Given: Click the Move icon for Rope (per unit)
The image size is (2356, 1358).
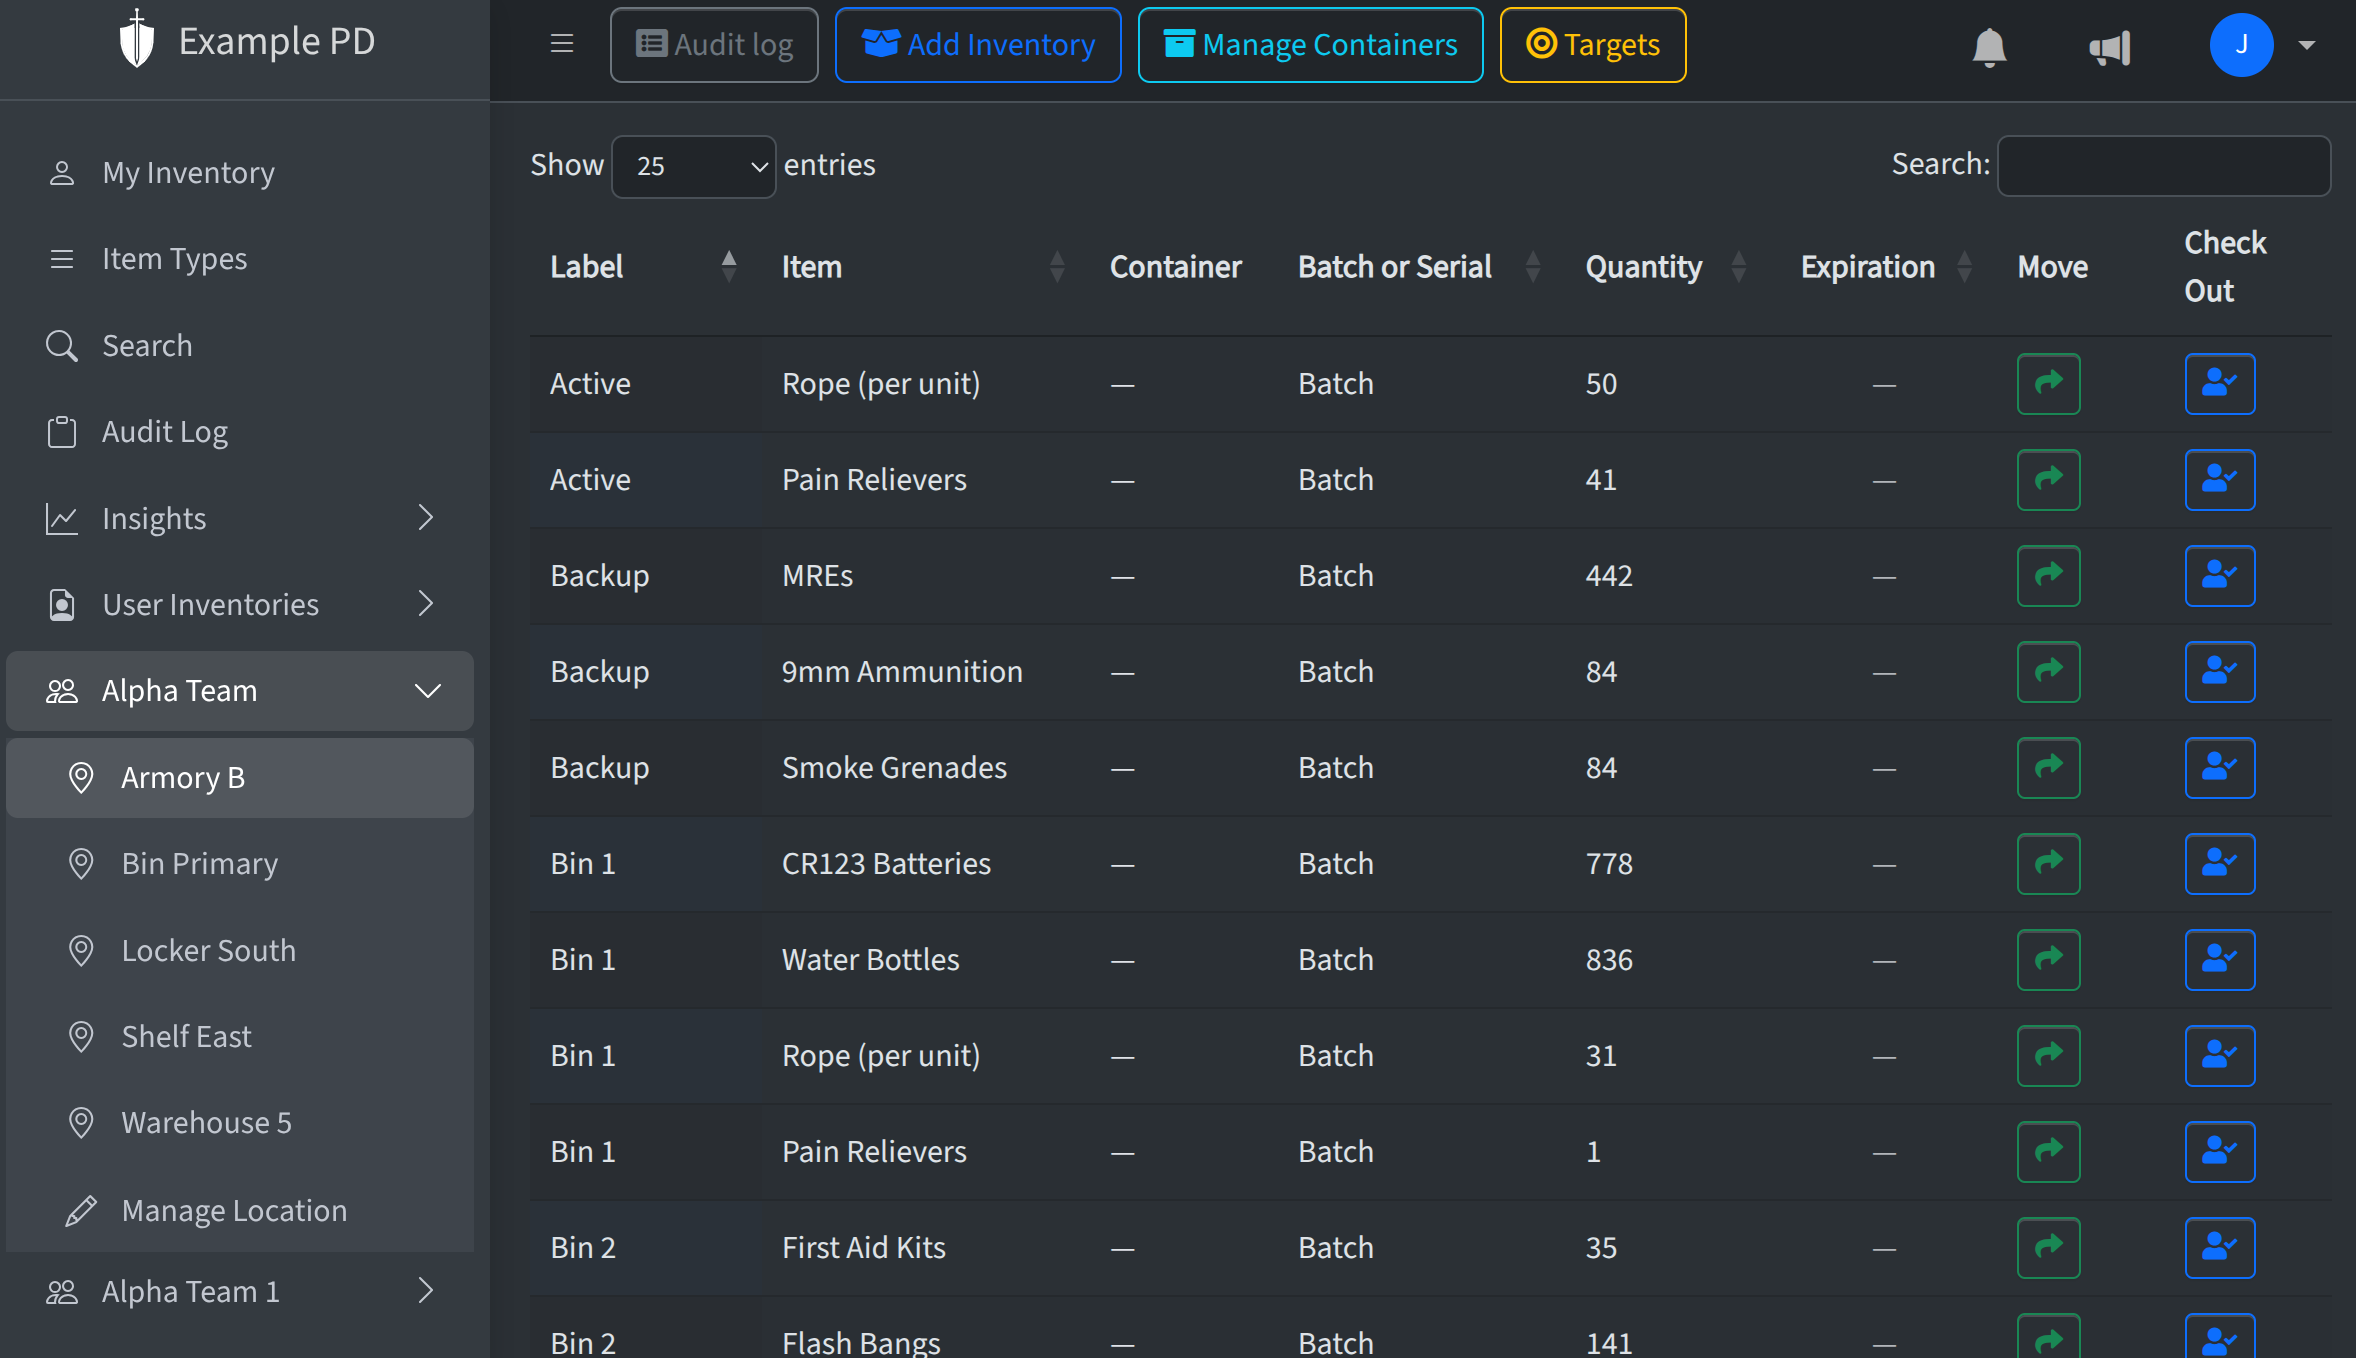Looking at the screenshot, I should [x=2049, y=383].
